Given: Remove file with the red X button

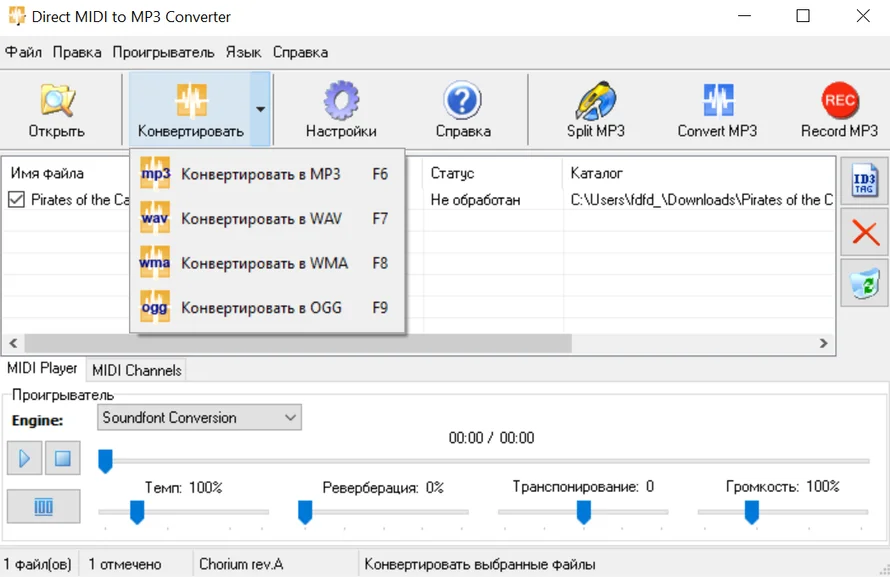Looking at the screenshot, I should click(864, 232).
